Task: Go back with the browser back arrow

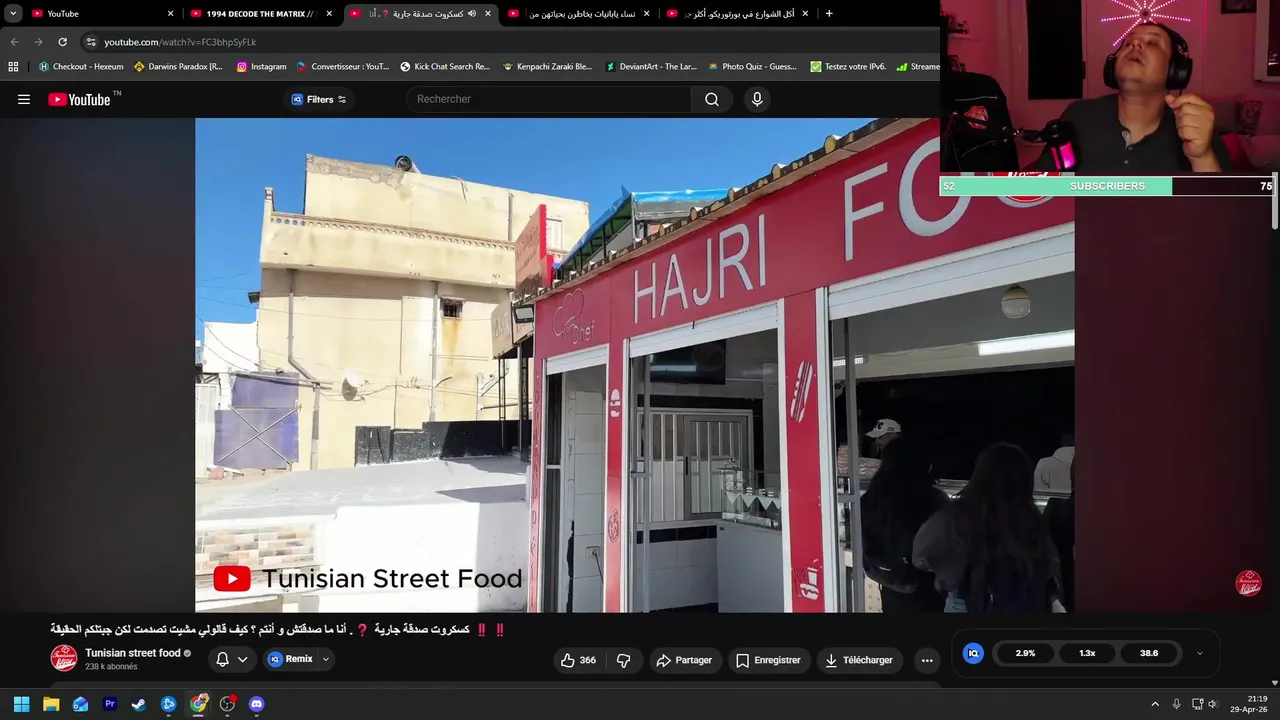Action: point(14,42)
